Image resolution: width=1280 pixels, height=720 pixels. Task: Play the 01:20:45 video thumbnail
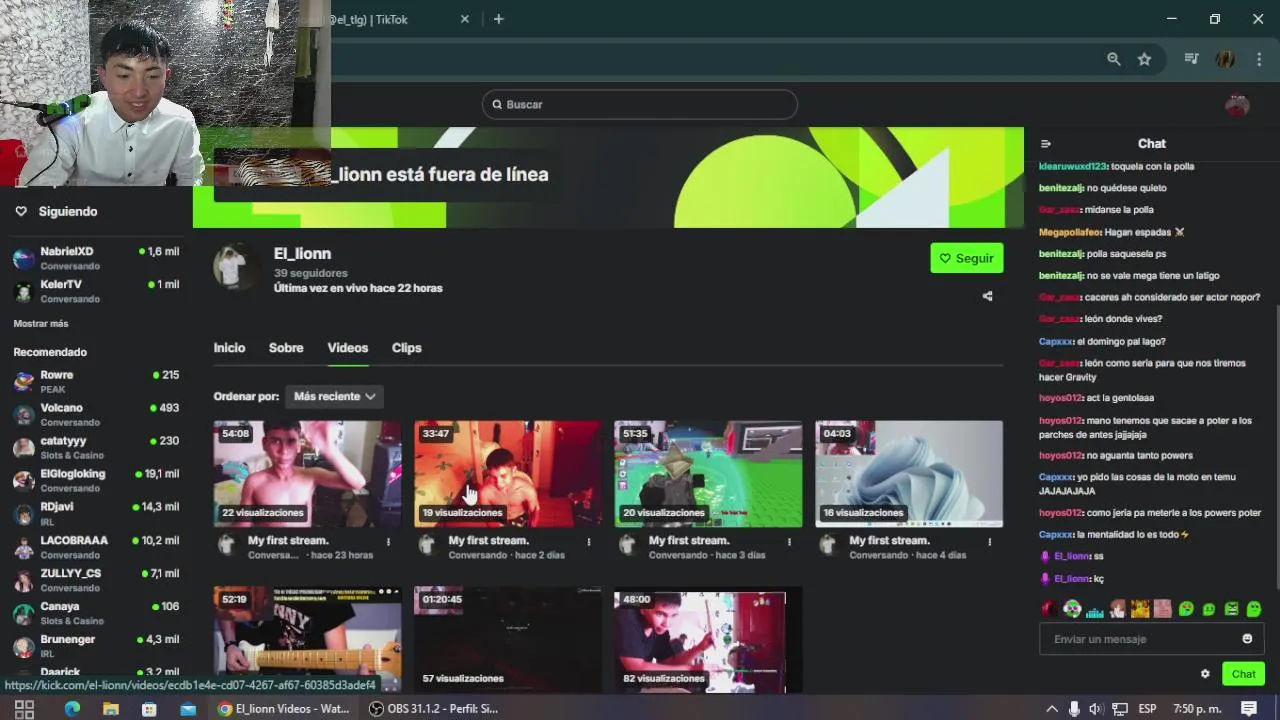(508, 640)
